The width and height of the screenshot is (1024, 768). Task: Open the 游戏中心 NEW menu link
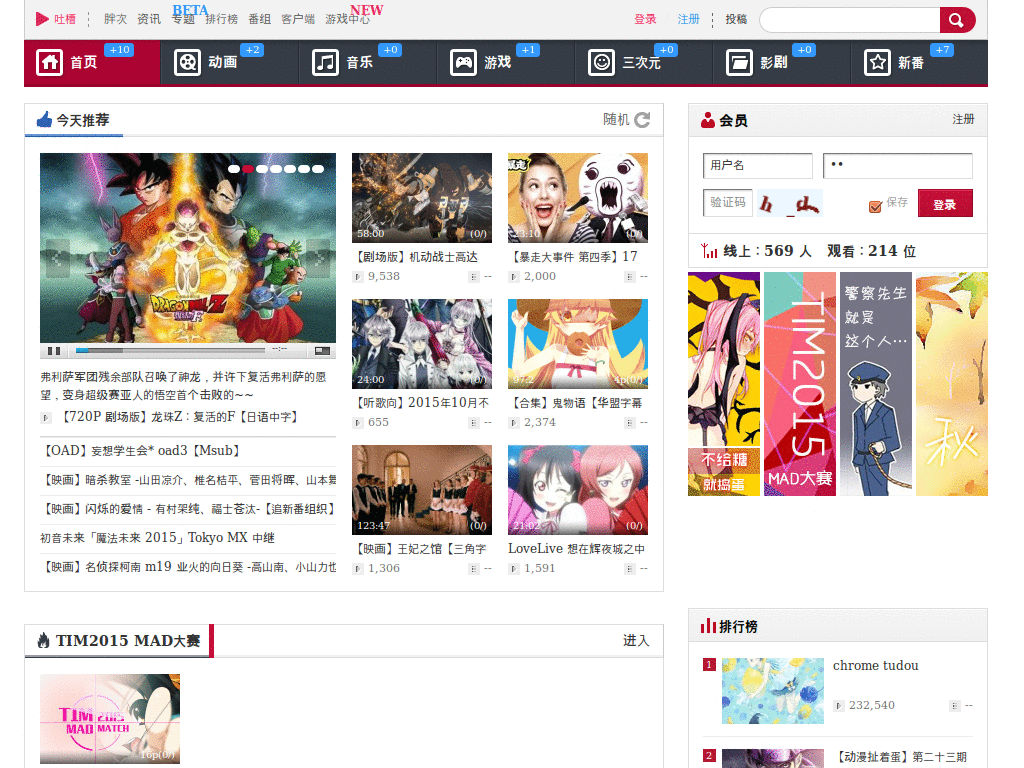pyautogui.click(x=347, y=19)
